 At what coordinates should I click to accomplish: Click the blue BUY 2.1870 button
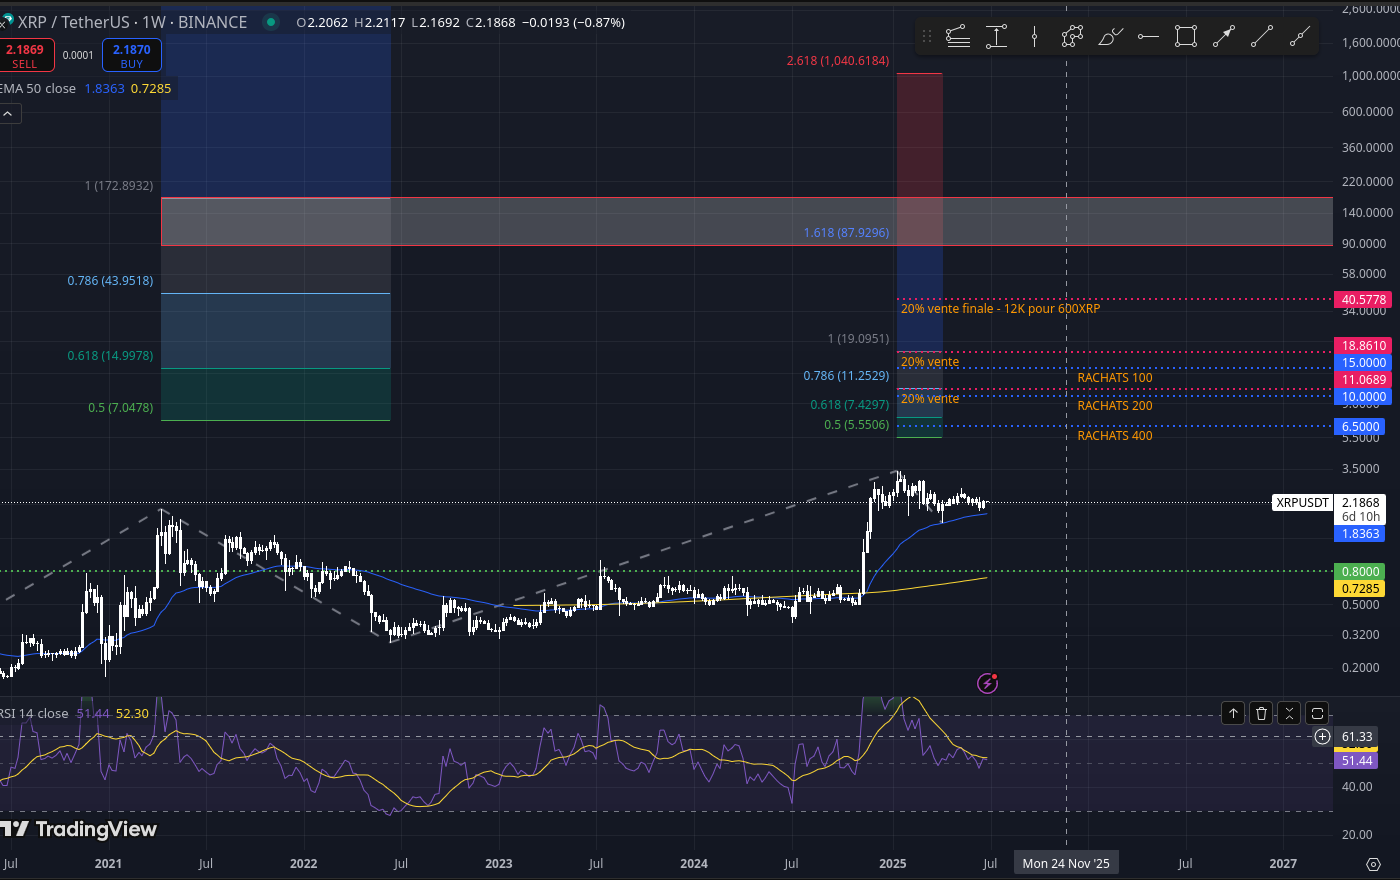coord(132,56)
